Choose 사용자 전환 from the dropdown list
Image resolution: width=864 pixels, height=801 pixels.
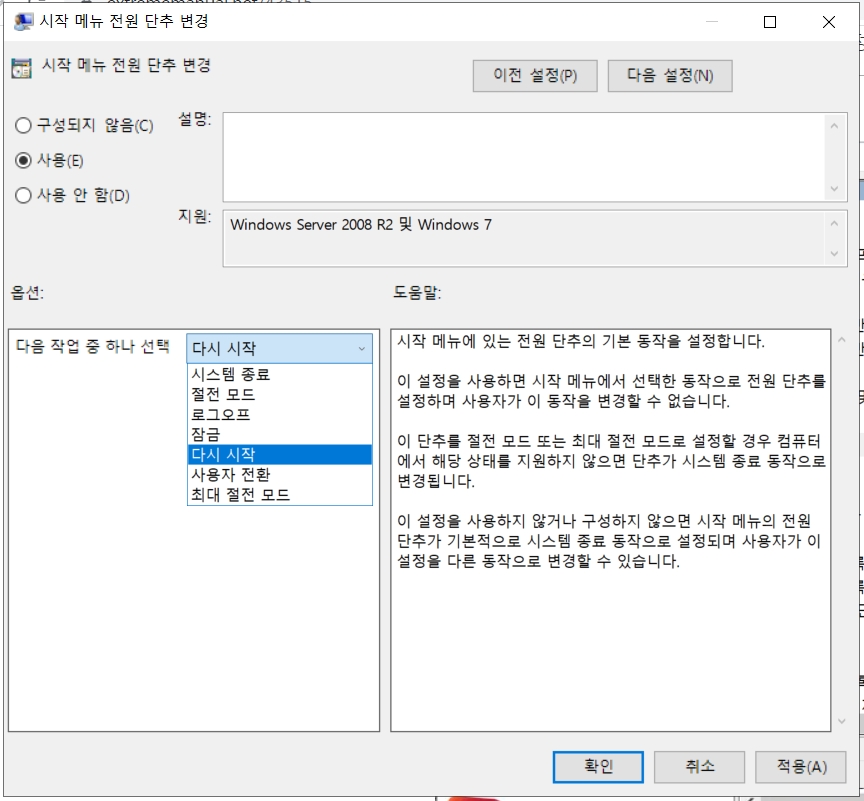(280, 474)
